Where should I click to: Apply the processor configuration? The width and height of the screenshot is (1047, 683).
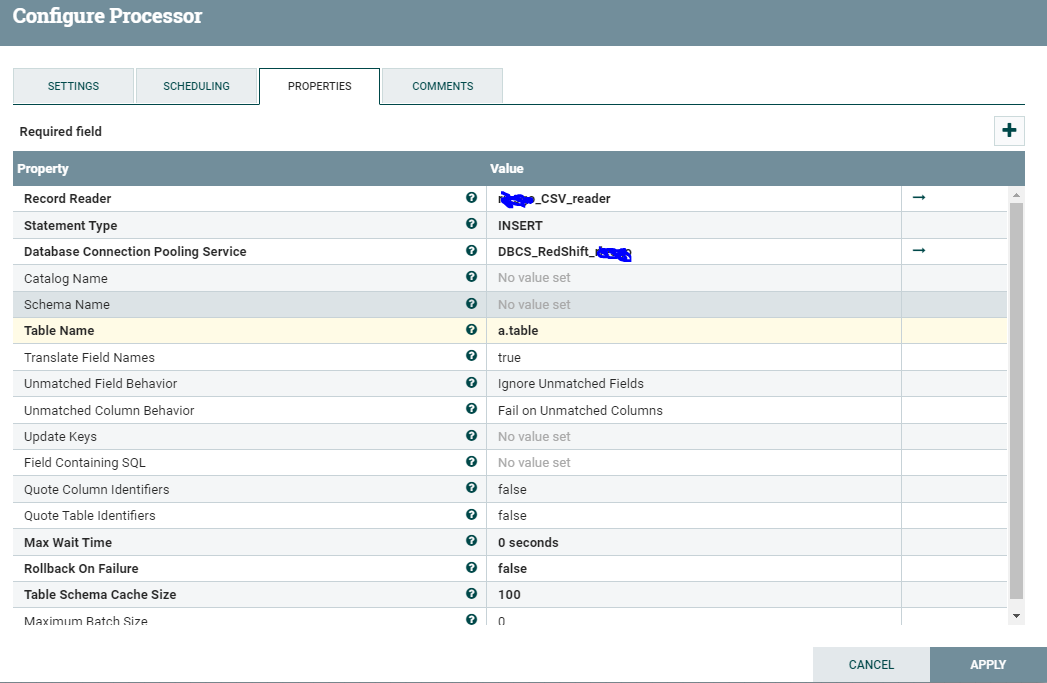987,664
